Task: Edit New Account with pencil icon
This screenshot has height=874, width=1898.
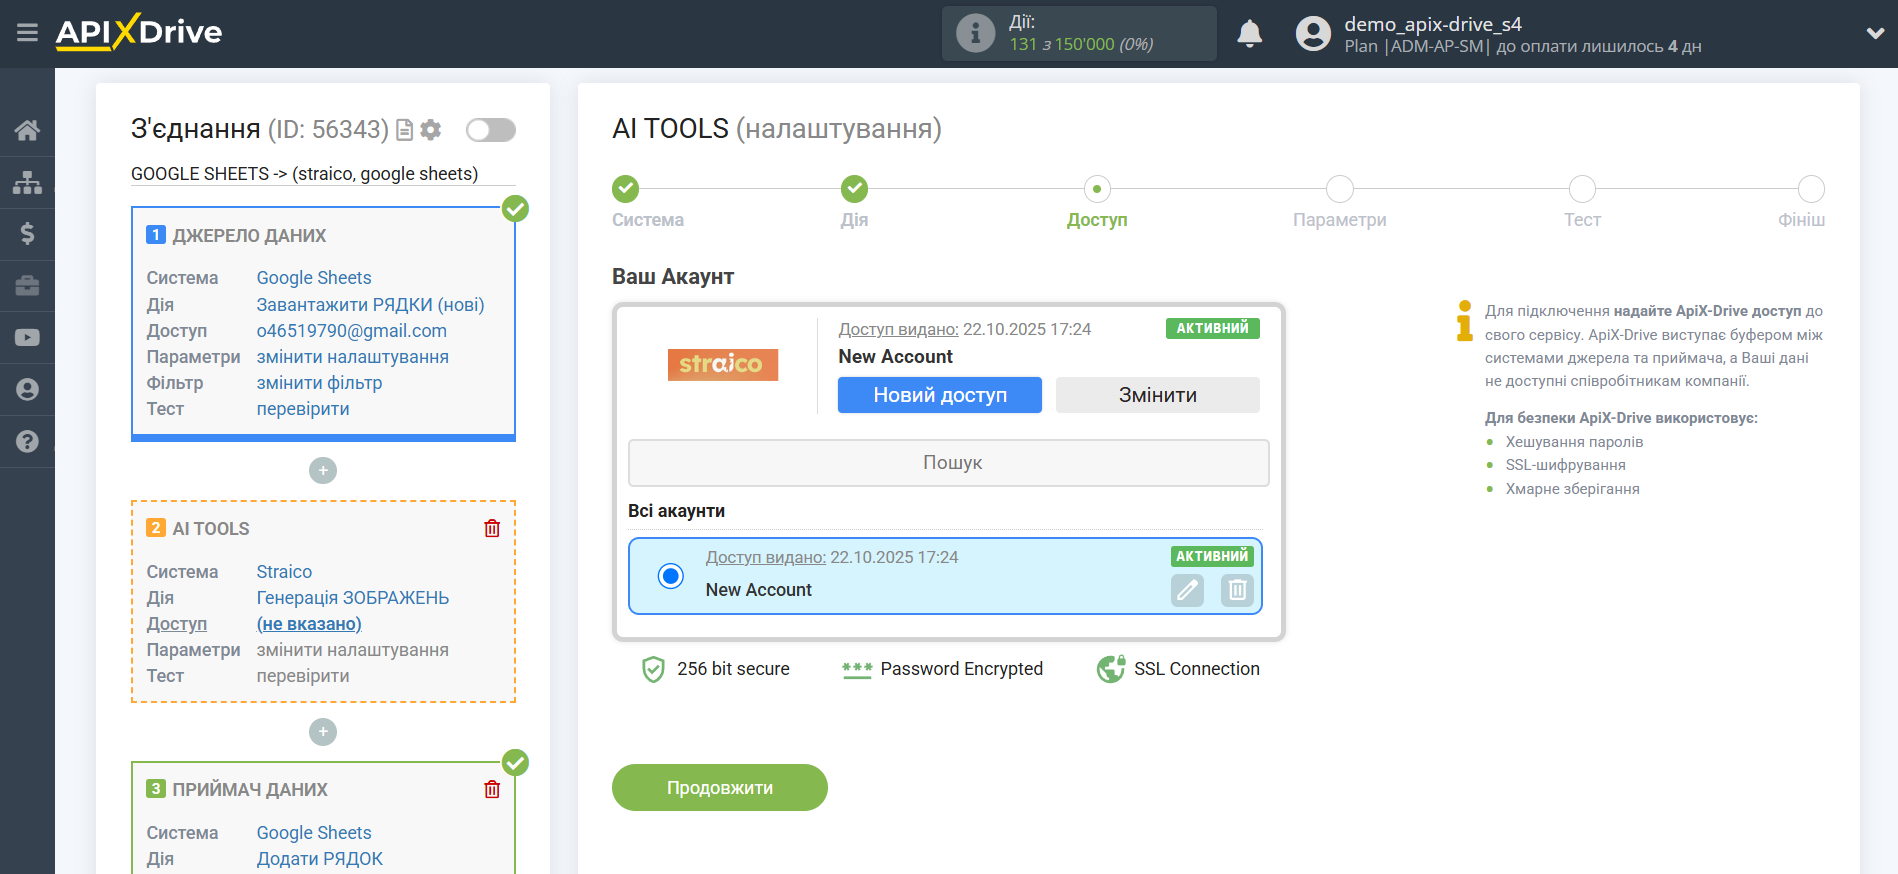Action: (1187, 590)
